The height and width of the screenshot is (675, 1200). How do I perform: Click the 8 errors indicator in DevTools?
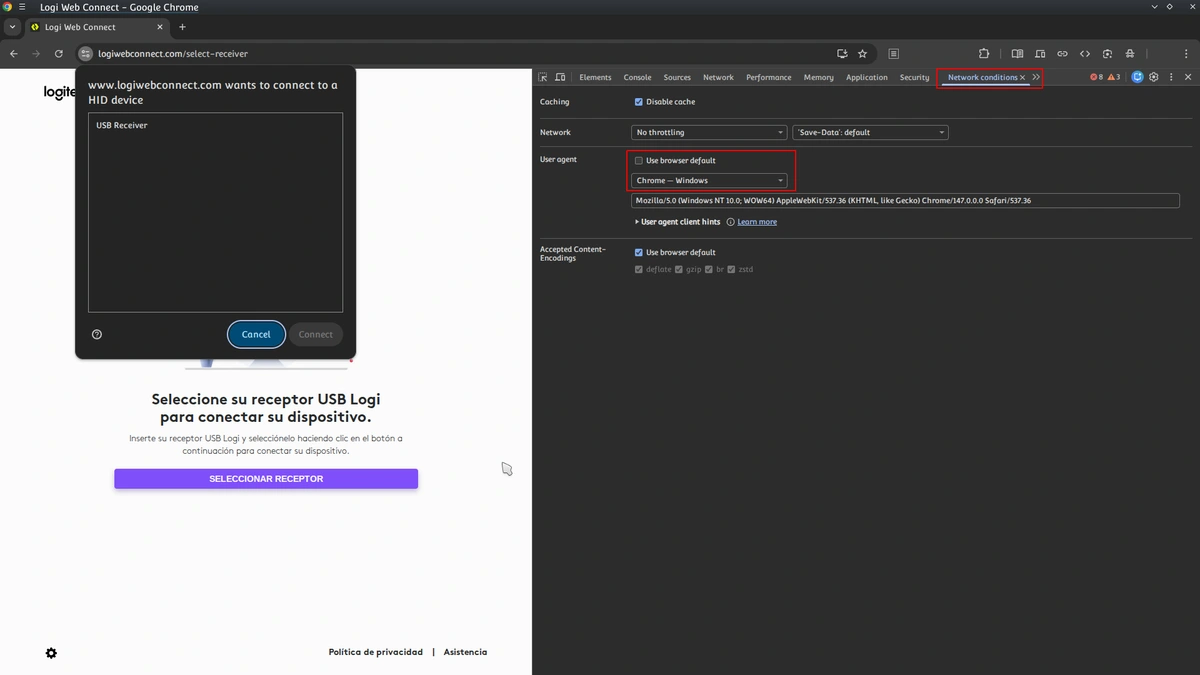1096,76
